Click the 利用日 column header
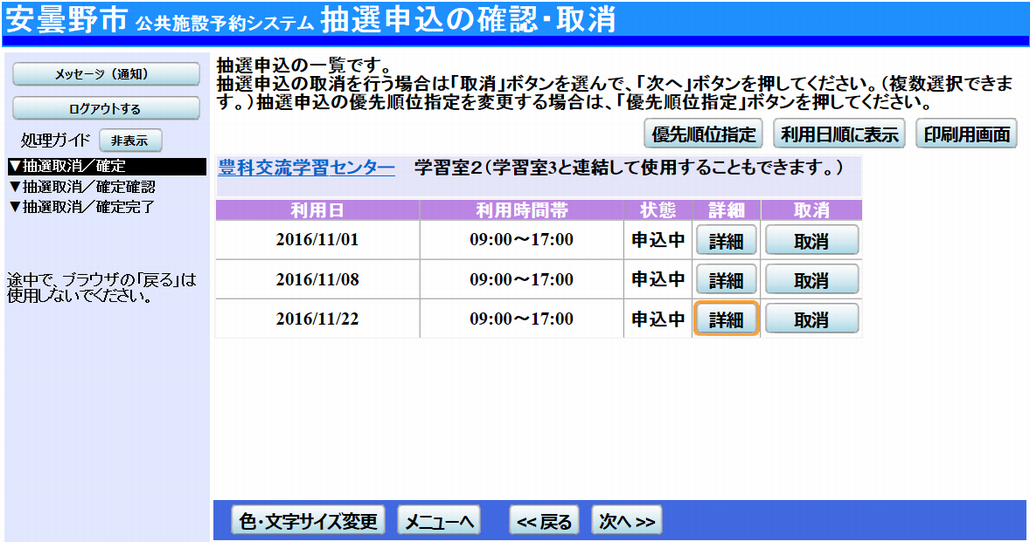The height and width of the screenshot is (542, 1030). coord(317,210)
